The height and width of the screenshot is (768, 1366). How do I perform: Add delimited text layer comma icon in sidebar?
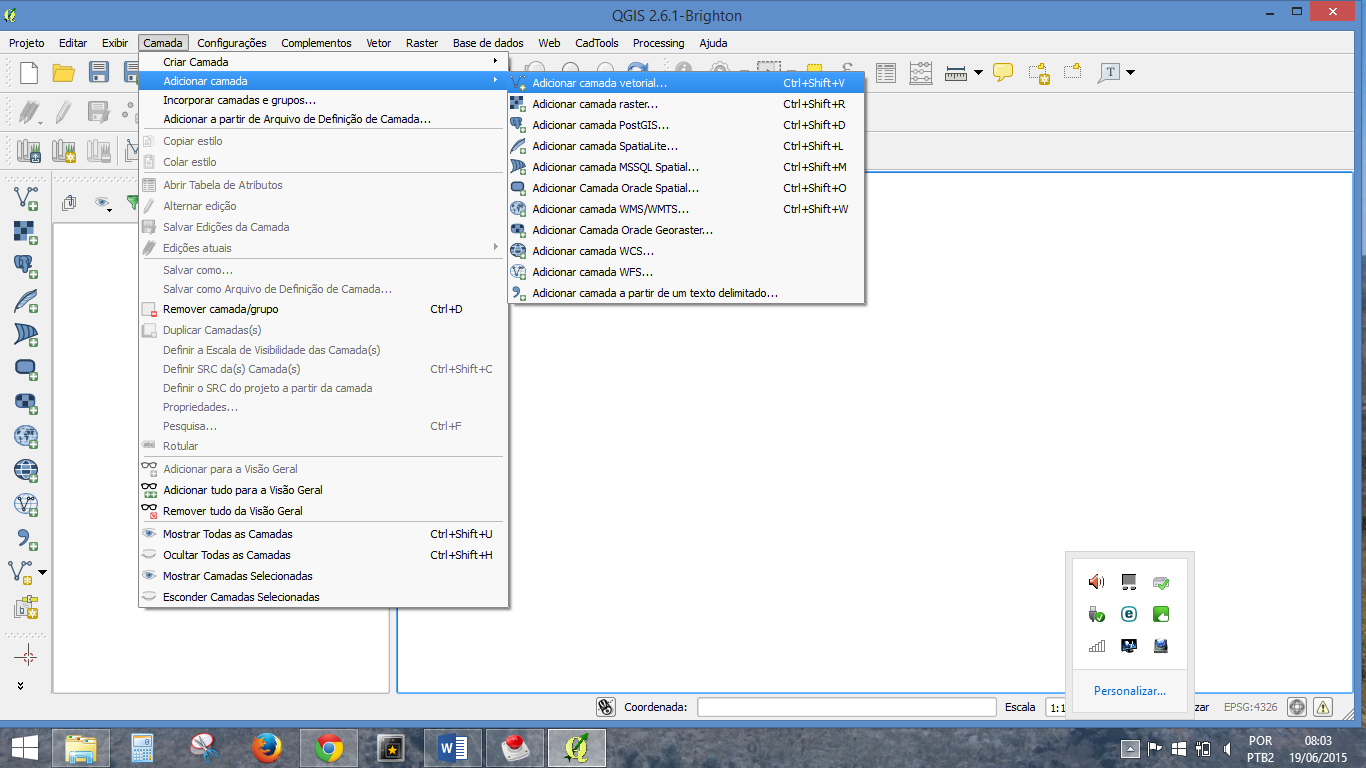(x=26, y=538)
